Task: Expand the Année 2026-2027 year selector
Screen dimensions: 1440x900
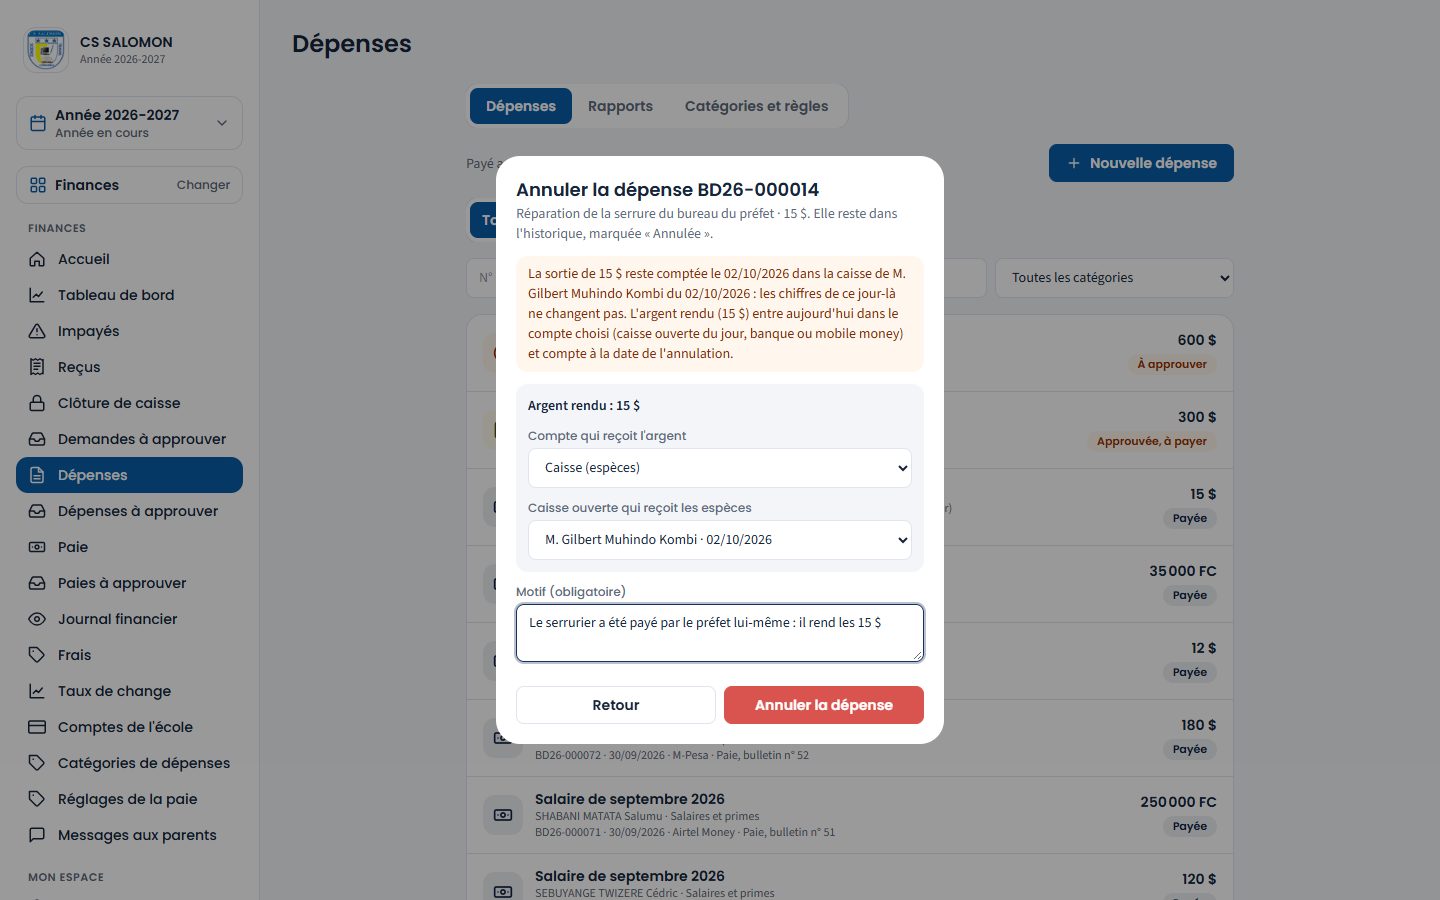Action: click(129, 123)
